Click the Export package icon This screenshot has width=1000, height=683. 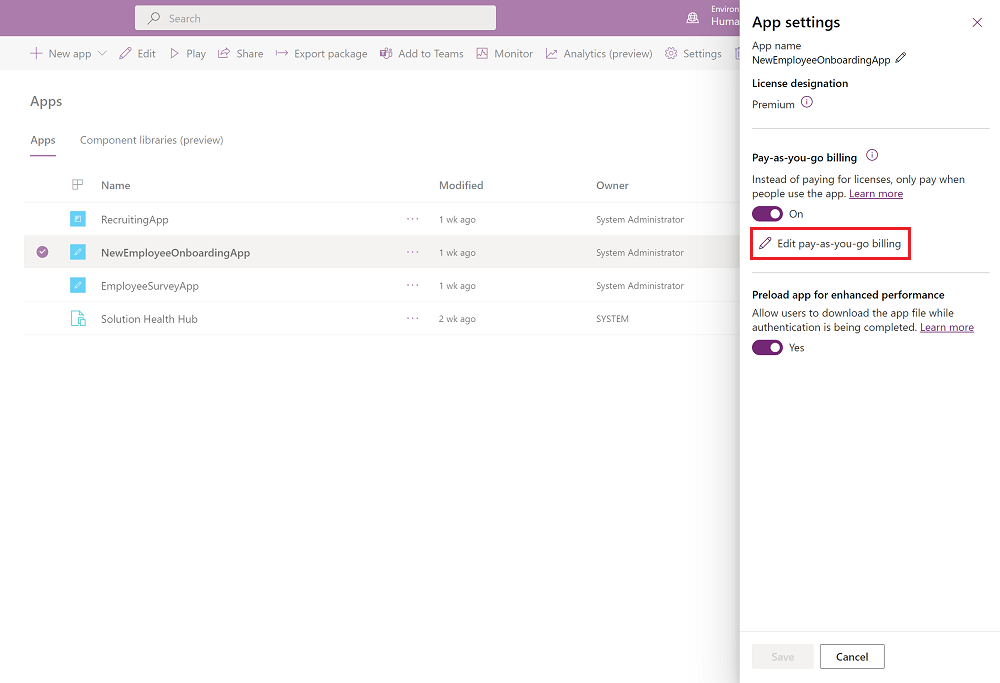tap(281, 53)
